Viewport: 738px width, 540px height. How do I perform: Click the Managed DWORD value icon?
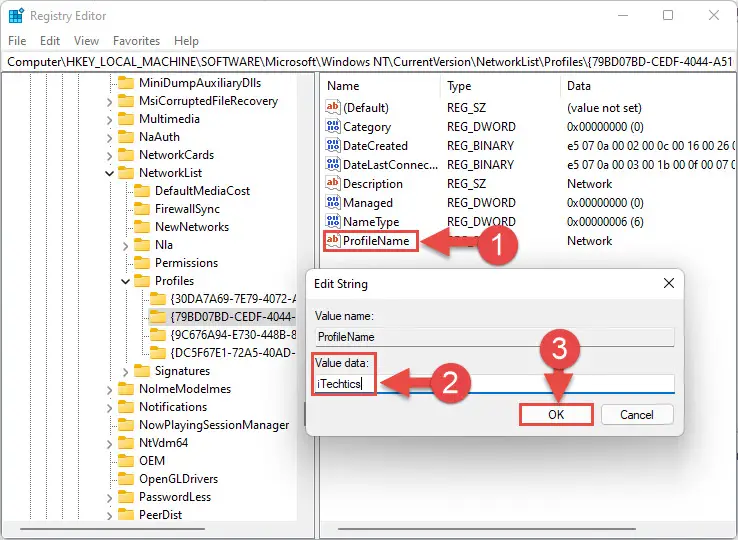333,202
